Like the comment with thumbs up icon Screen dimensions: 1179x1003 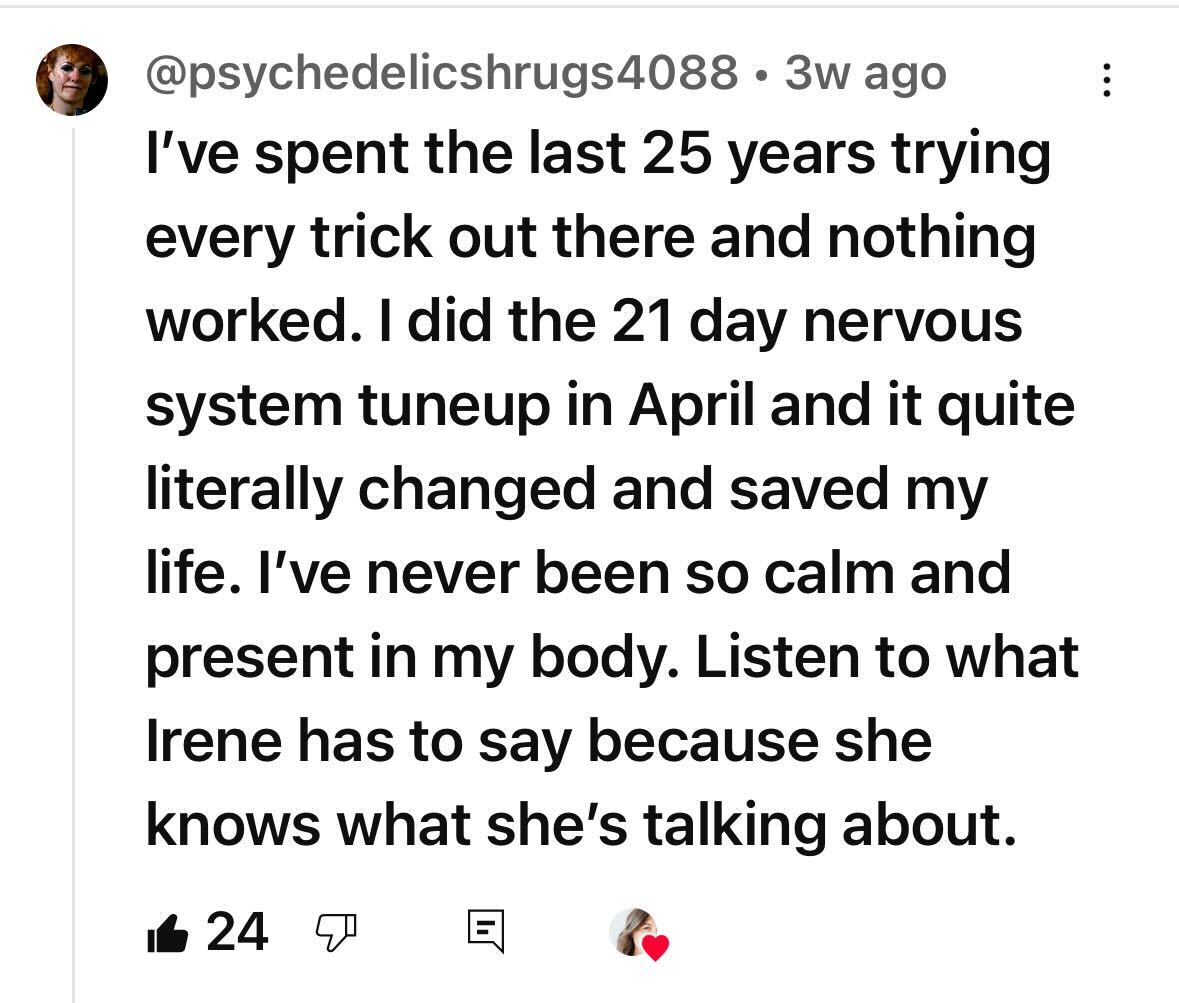coord(167,933)
